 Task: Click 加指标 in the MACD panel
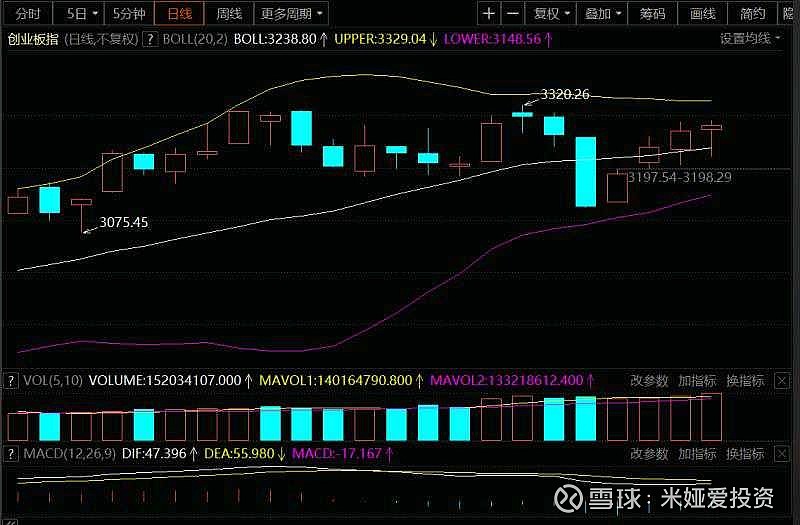click(697, 454)
